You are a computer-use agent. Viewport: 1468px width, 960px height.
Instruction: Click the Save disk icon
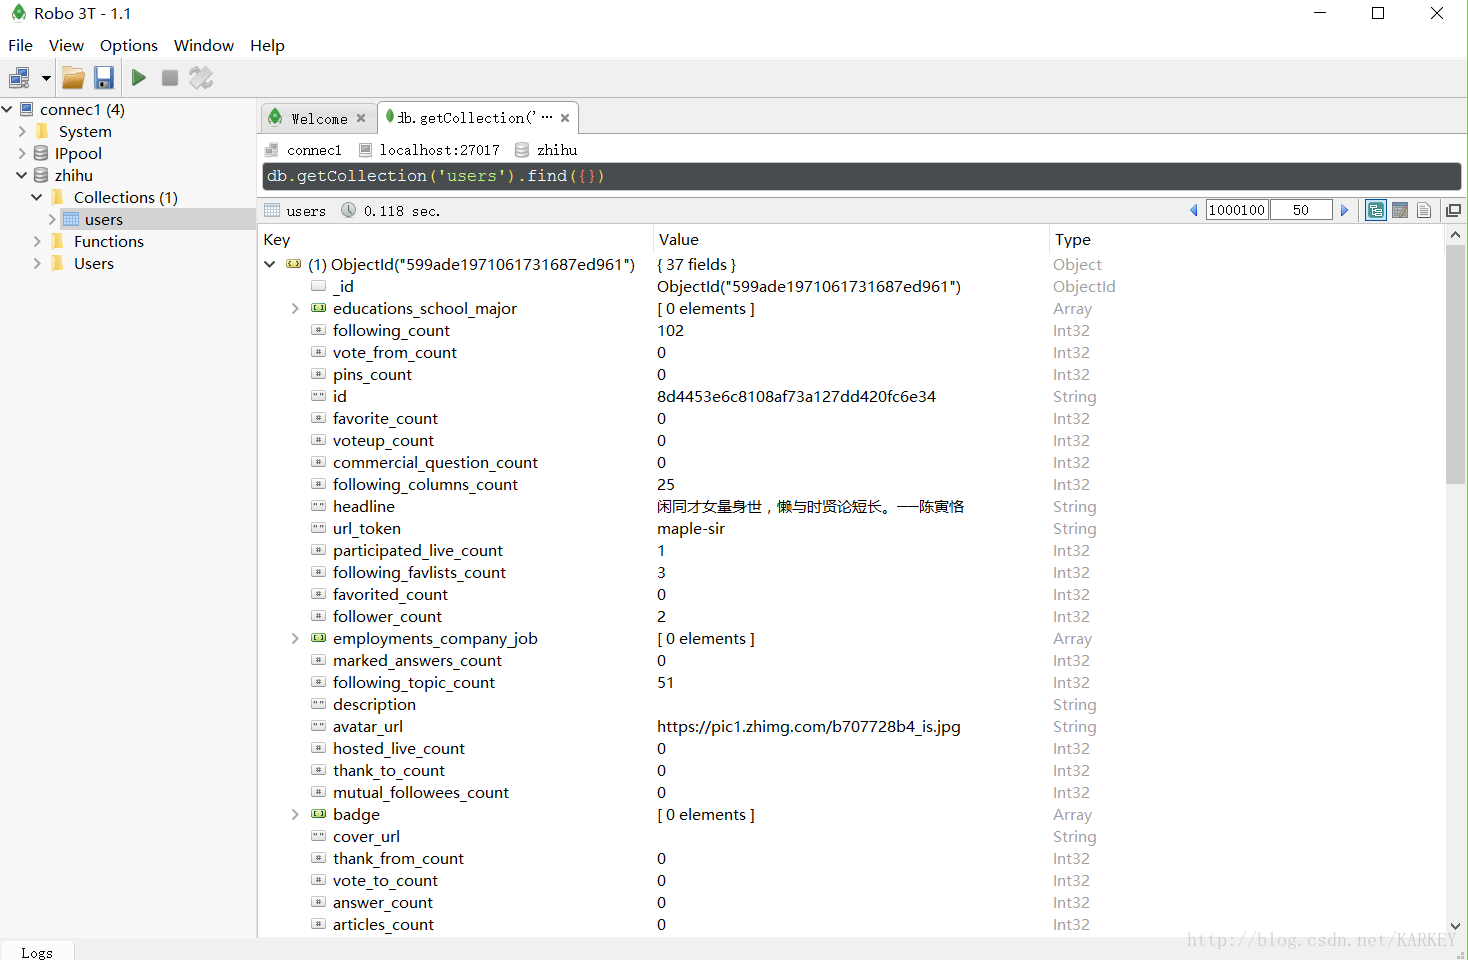pyautogui.click(x=104, y=78)
